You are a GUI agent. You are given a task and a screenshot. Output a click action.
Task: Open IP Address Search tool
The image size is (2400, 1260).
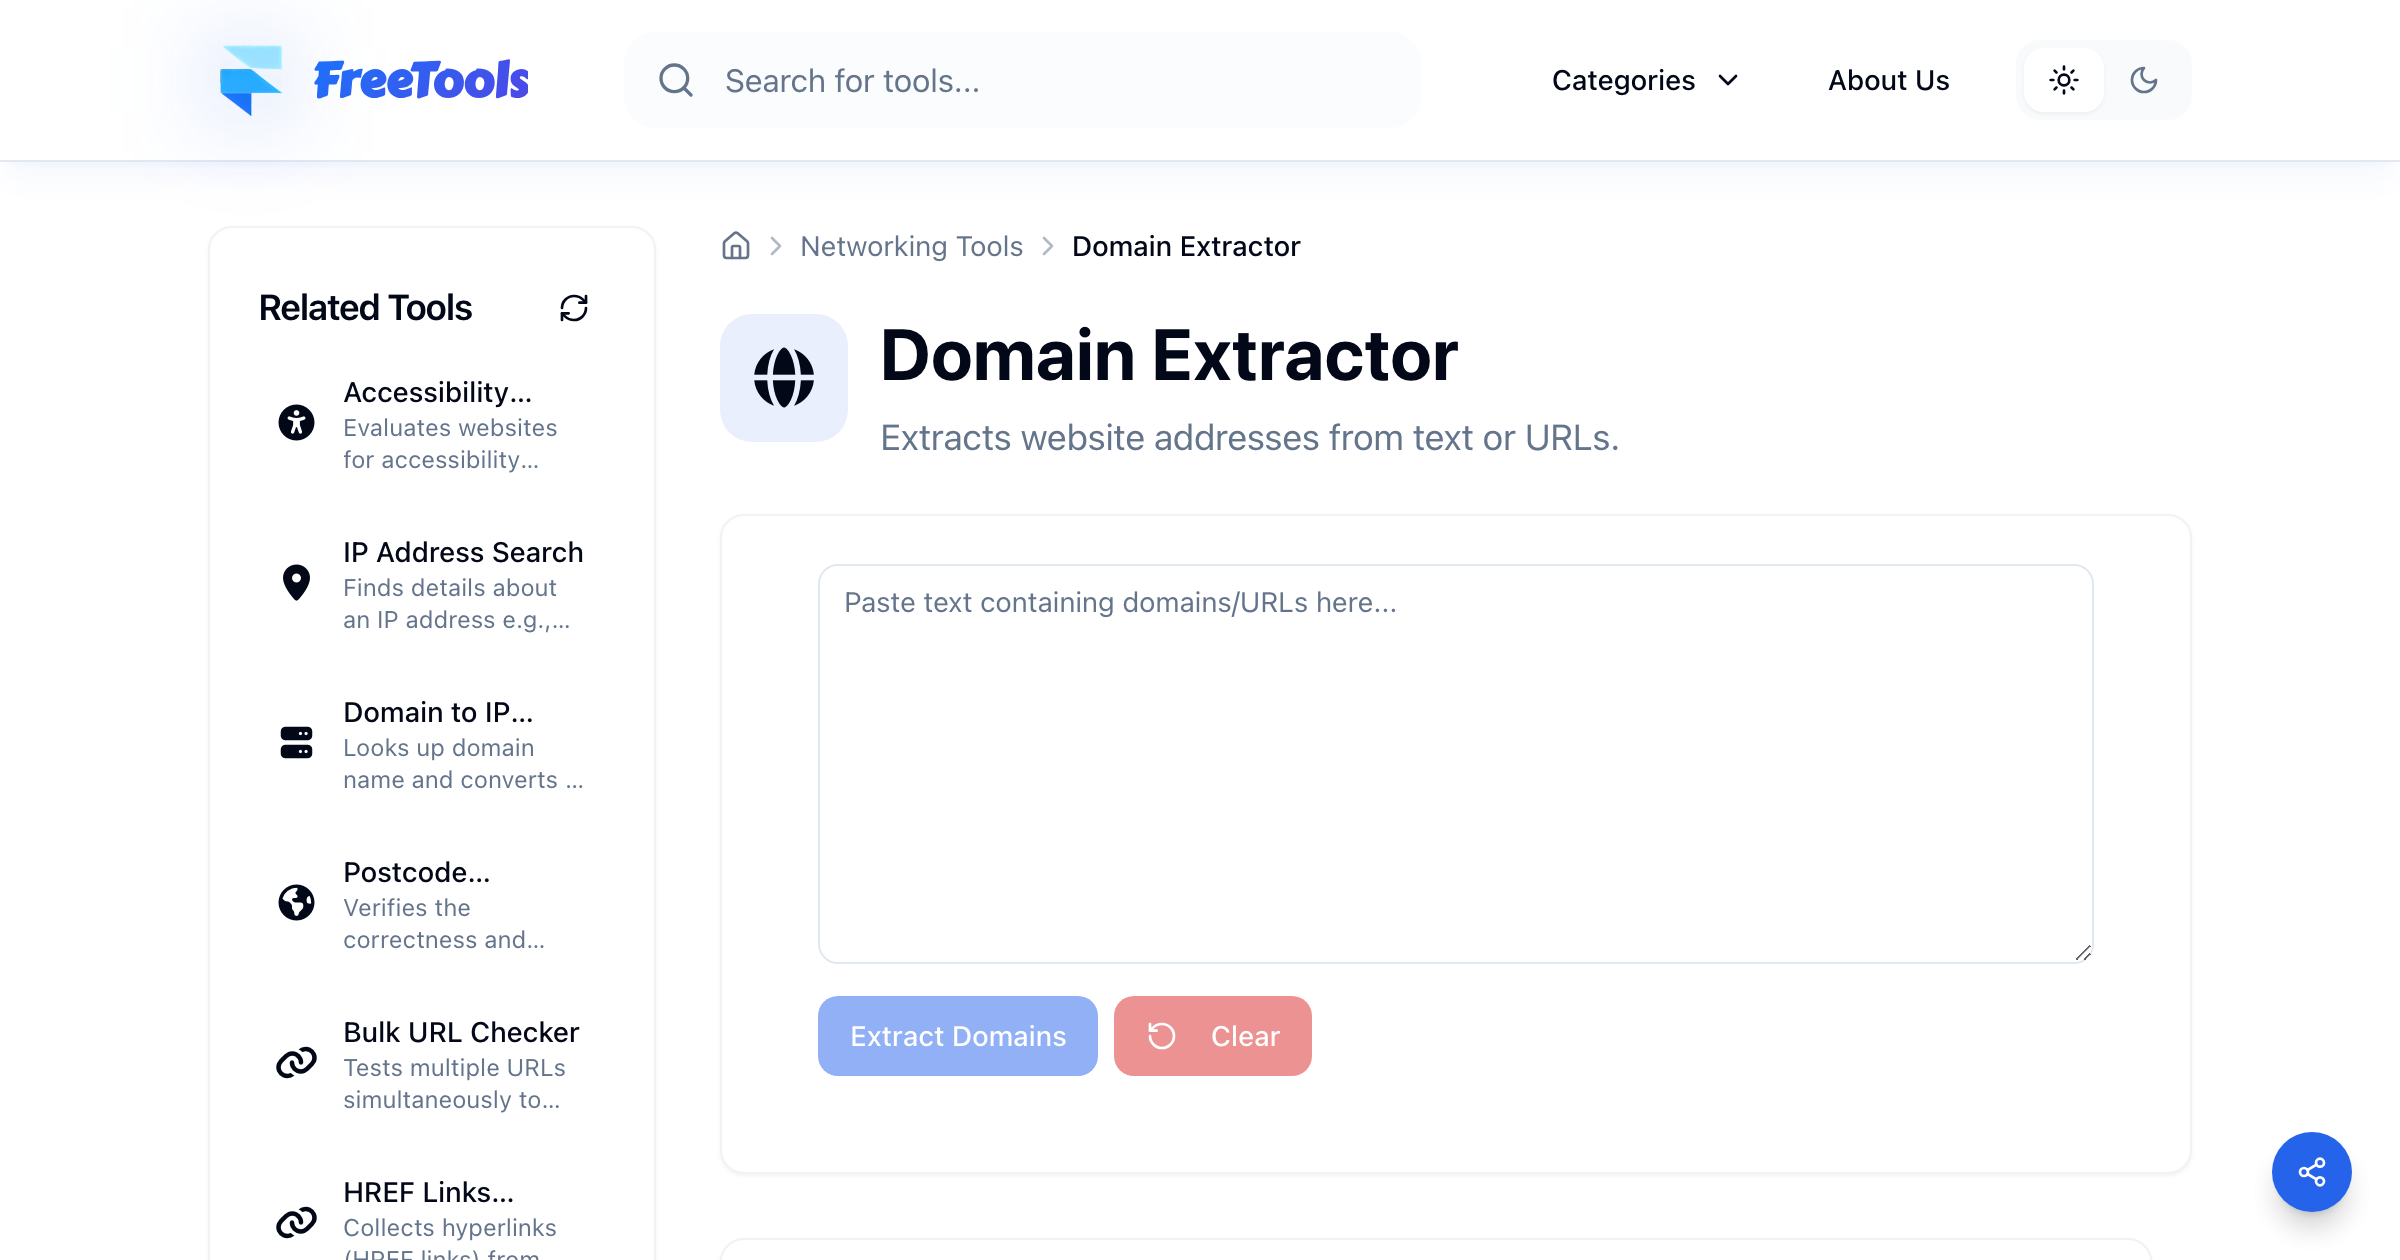432,584
